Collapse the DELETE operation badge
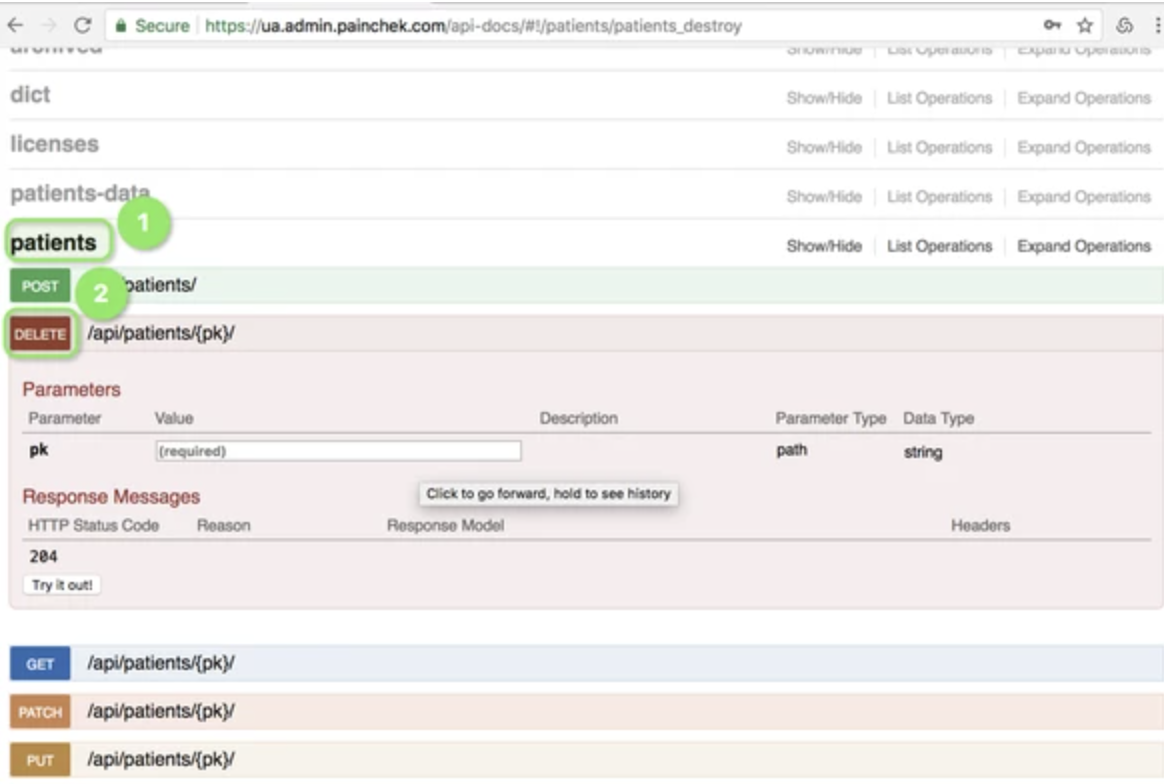This screenshot has height=784, width=1164. (40, 334)
